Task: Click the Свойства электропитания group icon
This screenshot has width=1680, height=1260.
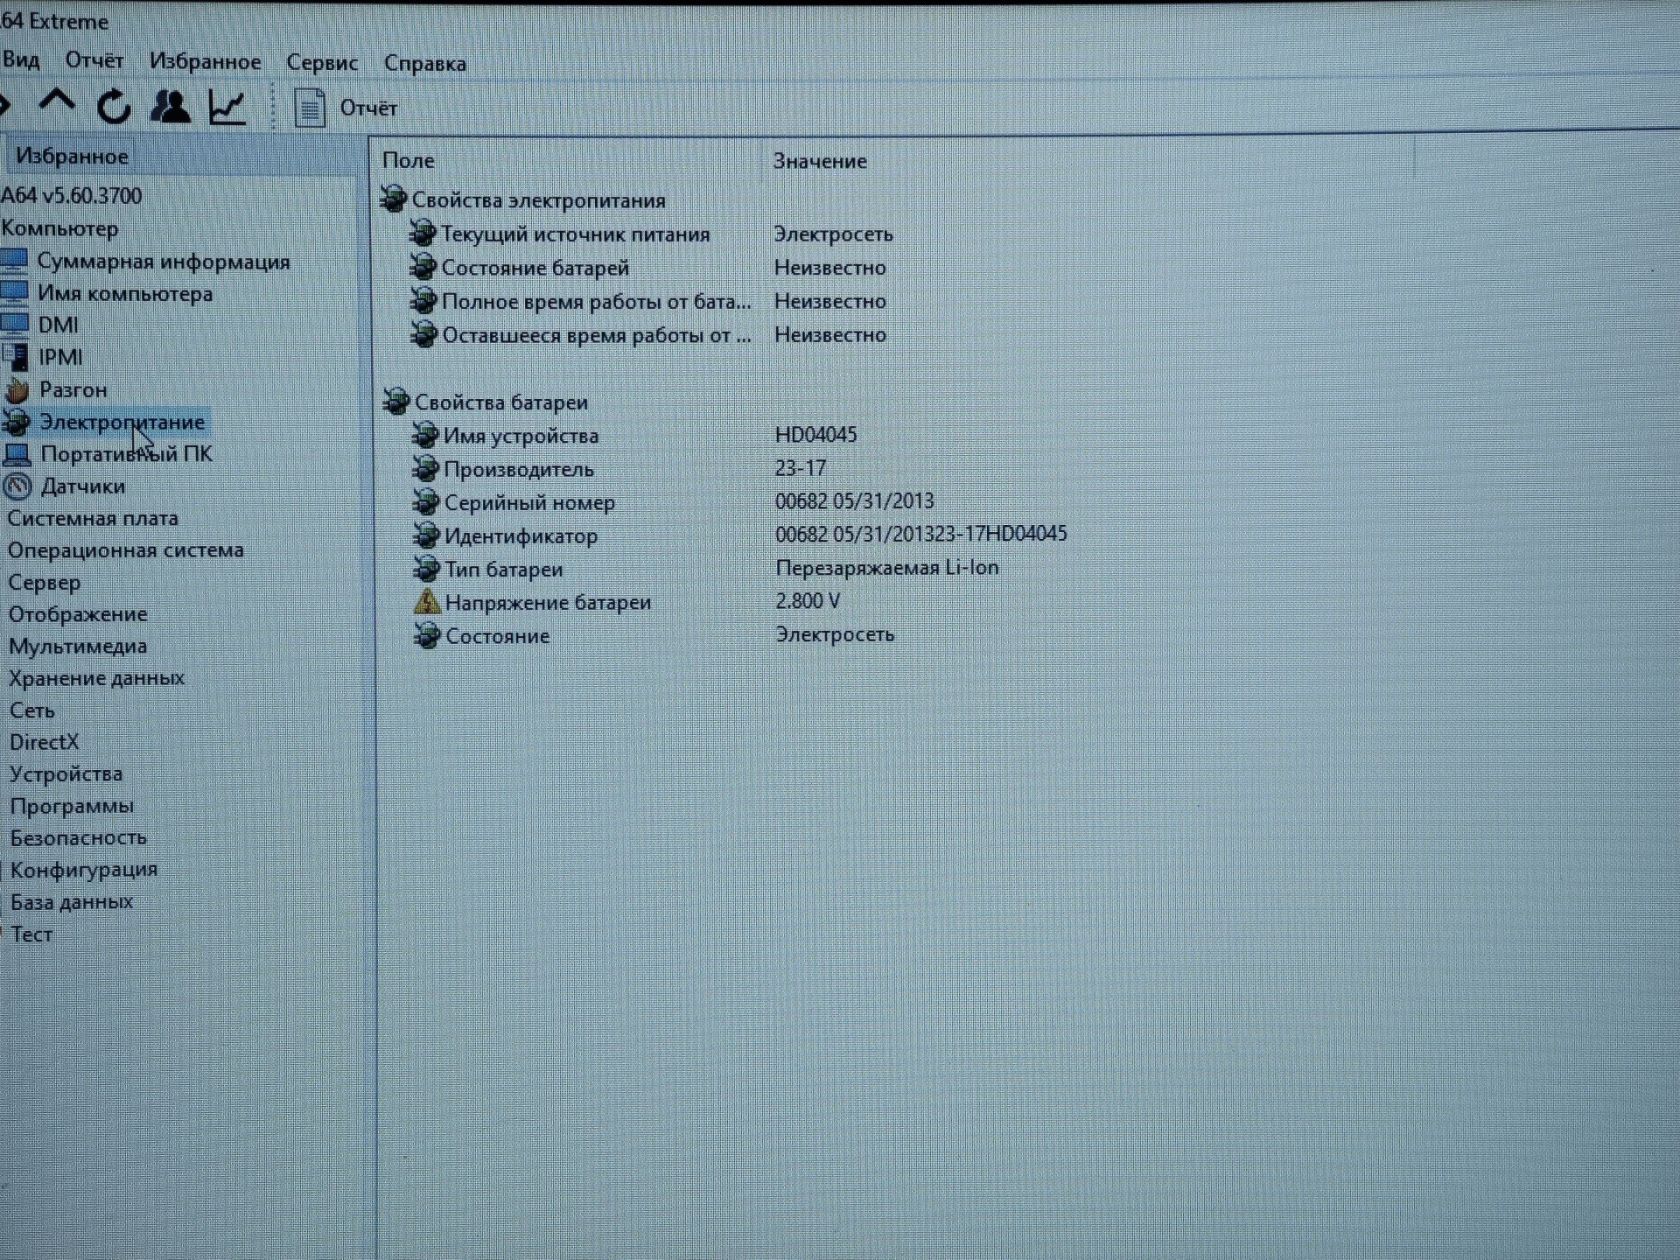Action: click(393, 199)
